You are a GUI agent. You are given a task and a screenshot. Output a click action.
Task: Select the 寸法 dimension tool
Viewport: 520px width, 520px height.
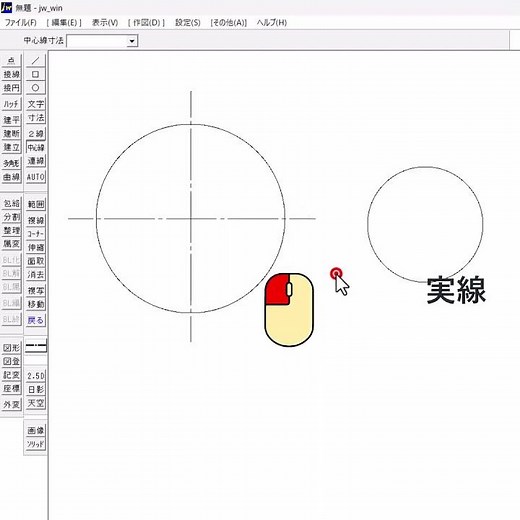[x=36, y=118]
